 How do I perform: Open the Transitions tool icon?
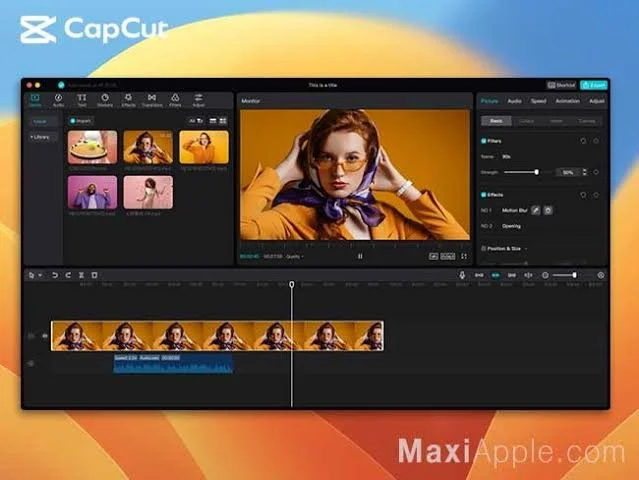(x=152, y=98)
